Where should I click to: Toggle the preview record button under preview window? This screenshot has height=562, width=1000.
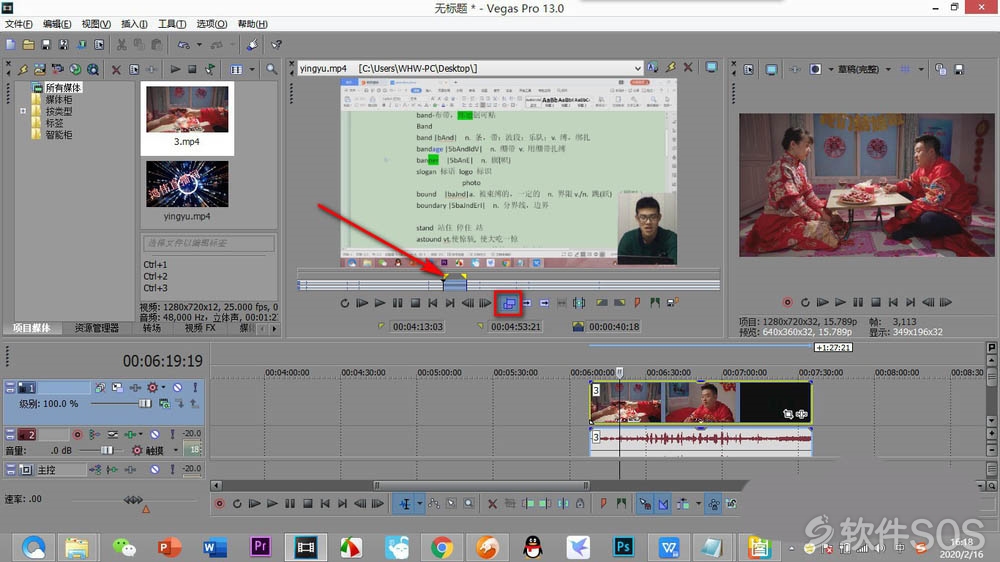[788, 302]
